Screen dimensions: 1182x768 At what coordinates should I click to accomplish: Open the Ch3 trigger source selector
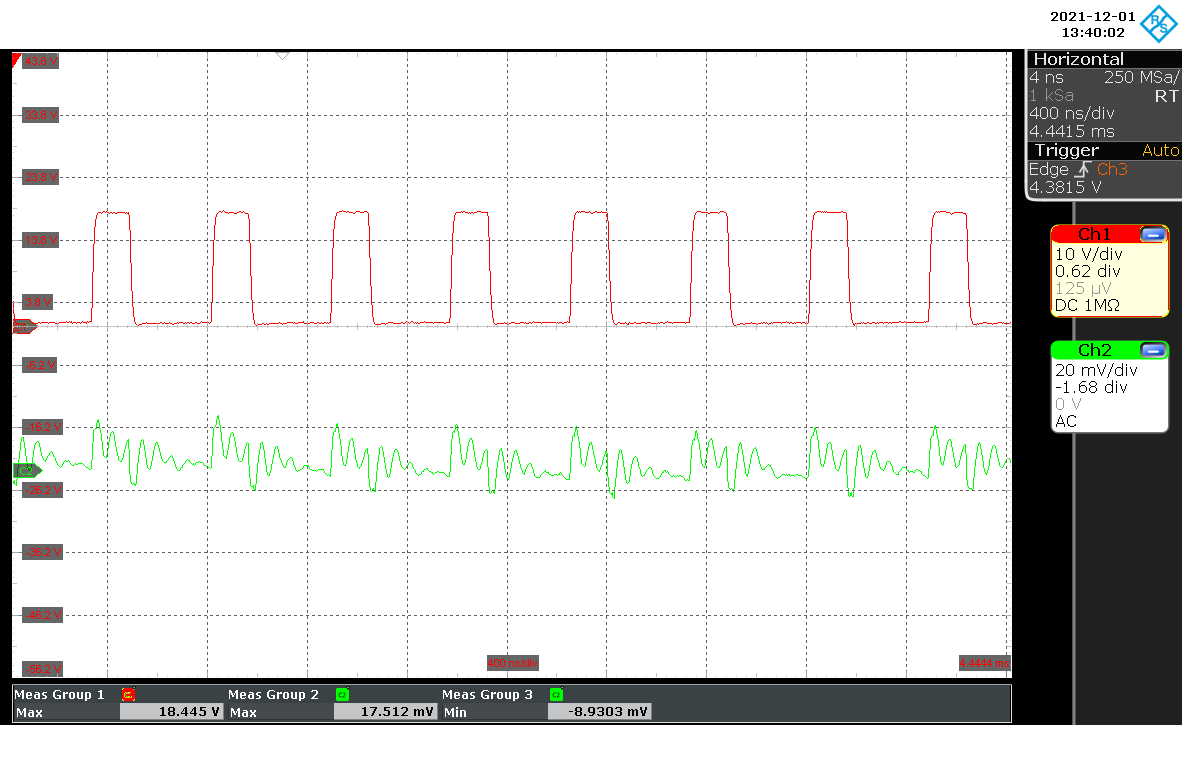coord(1111,169)
